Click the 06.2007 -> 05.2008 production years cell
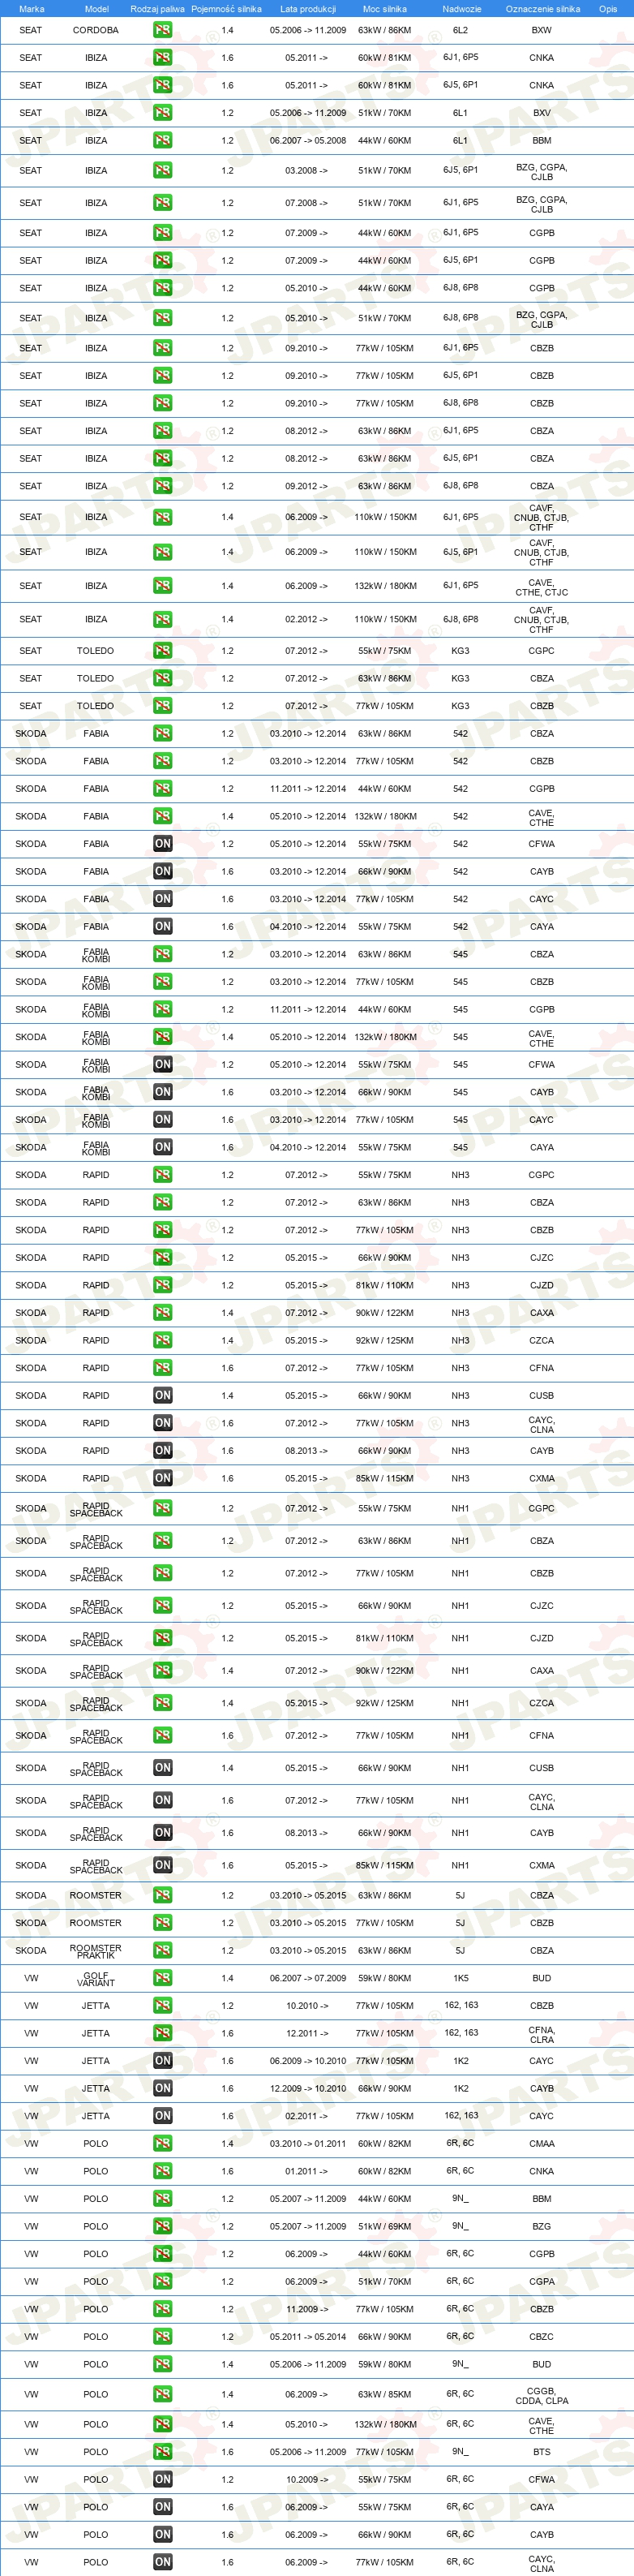This screenshot has height=2576, width=634. click(308, 141)
